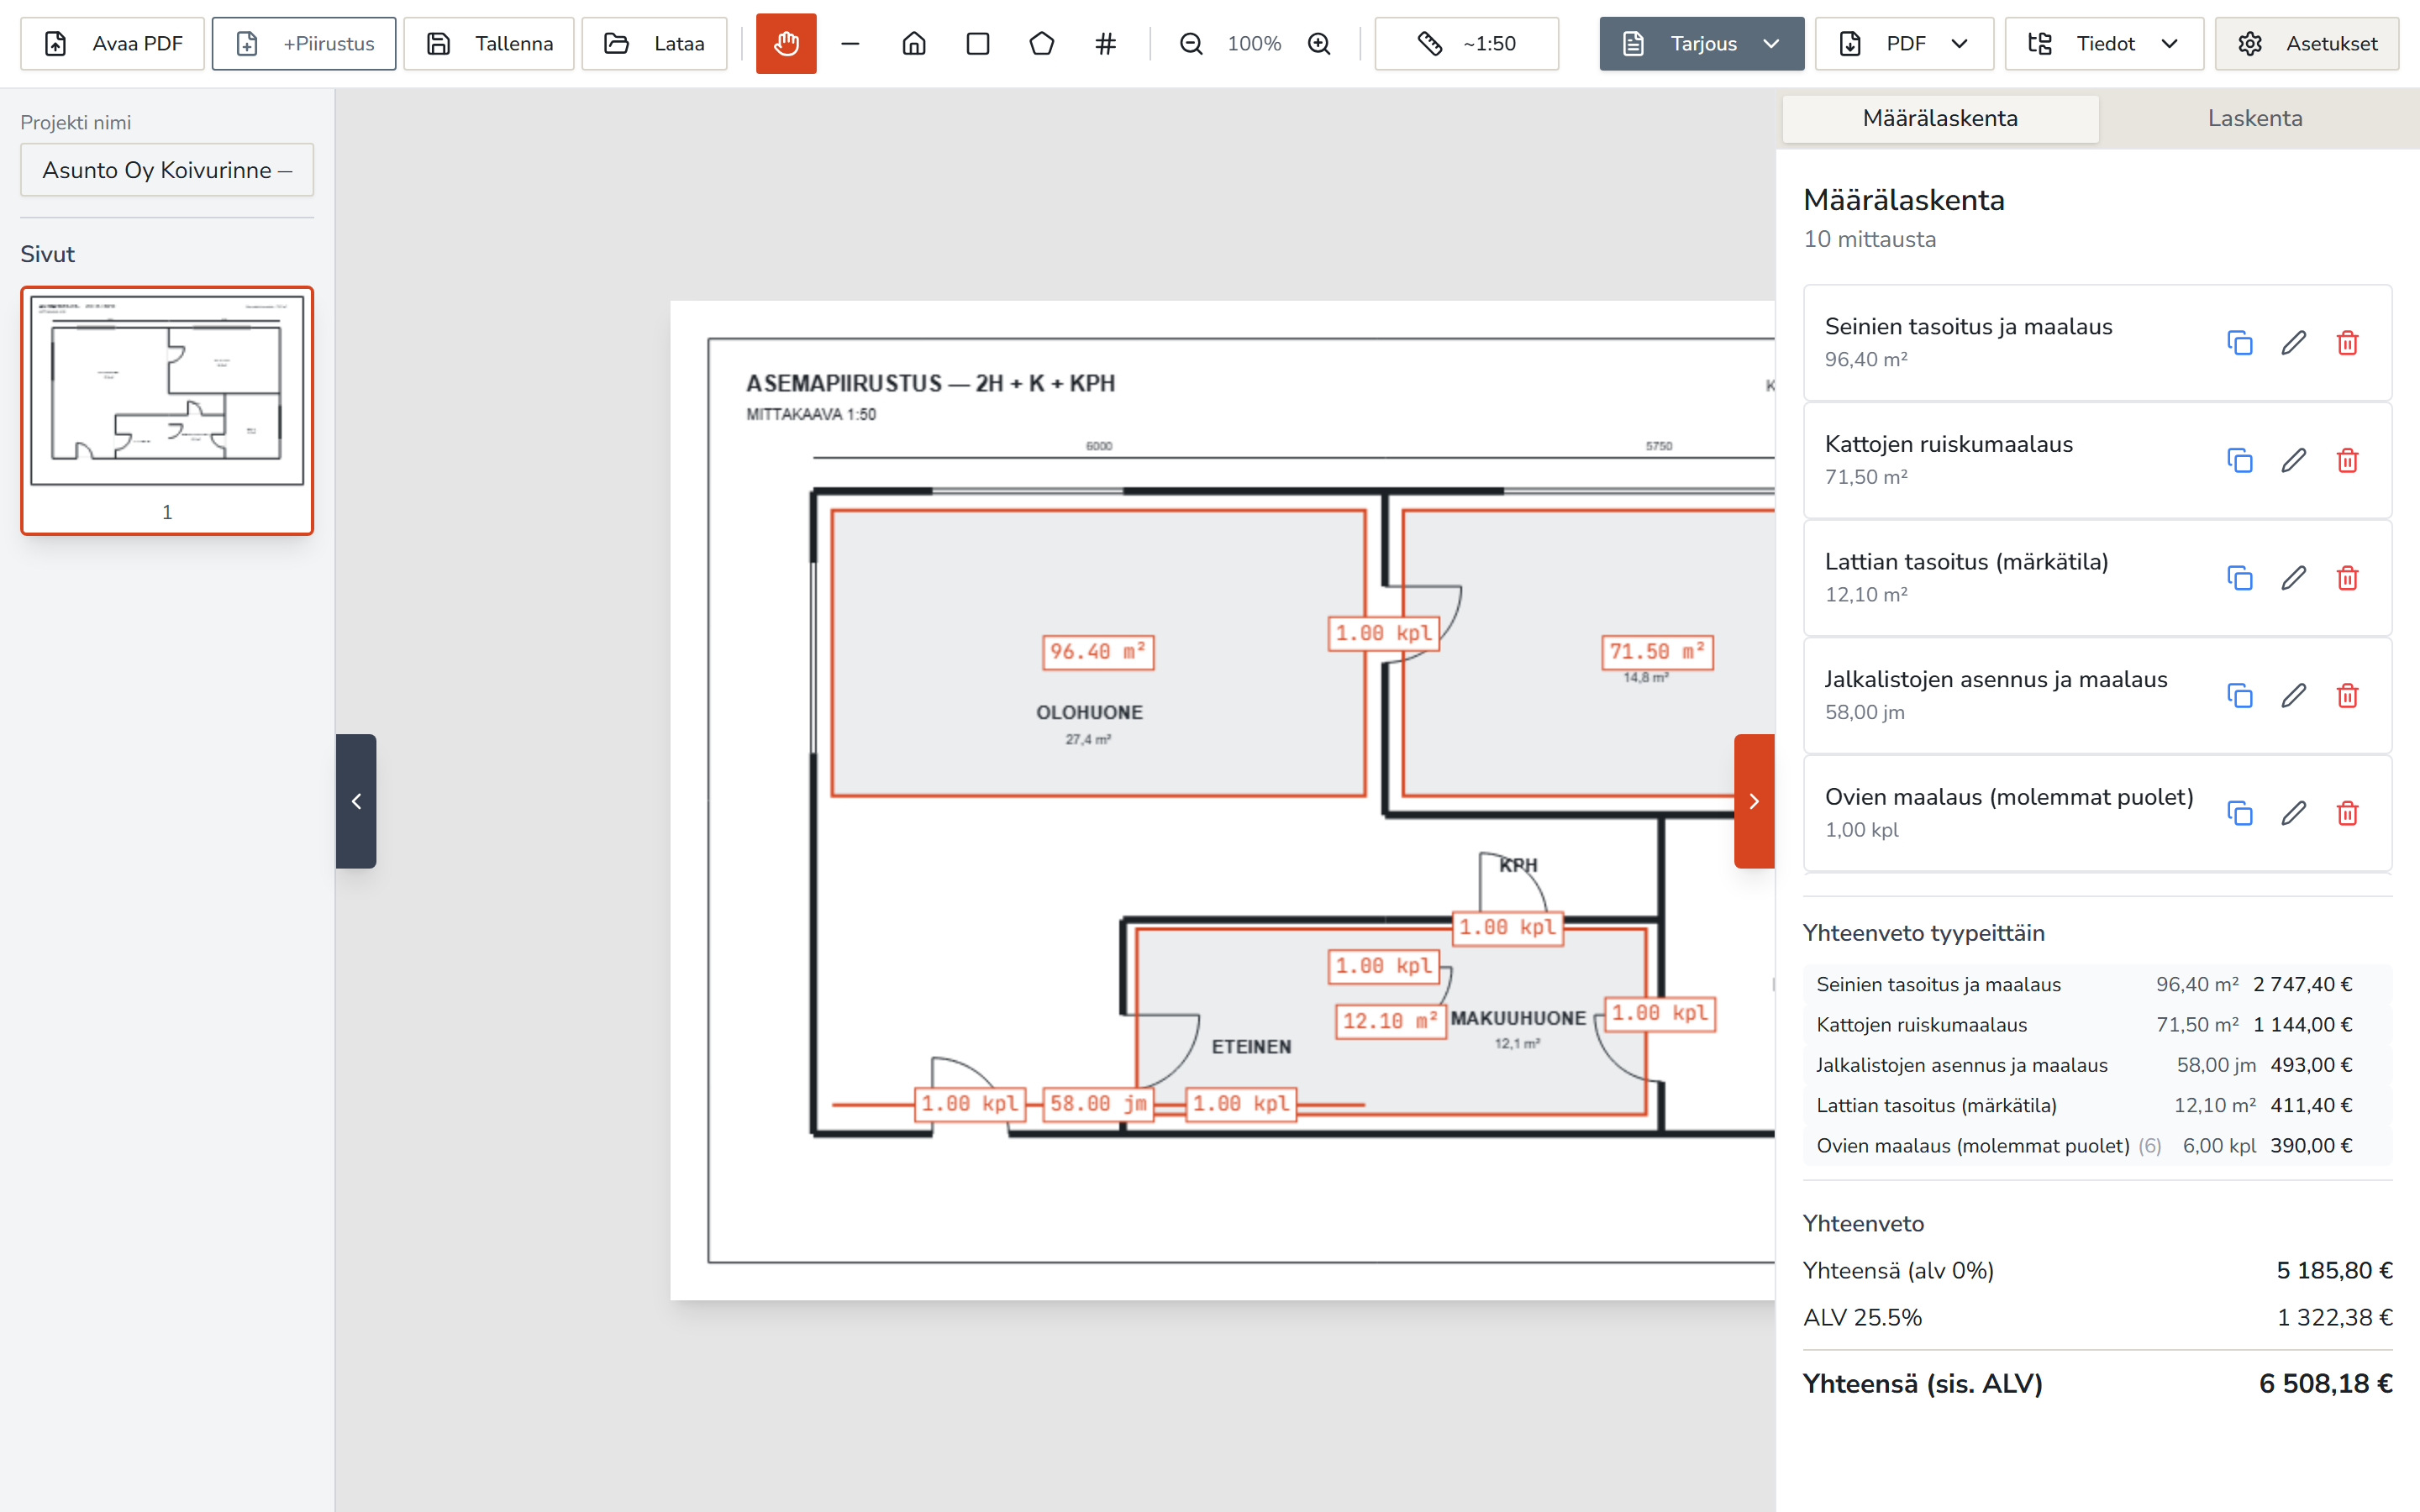Collapse the left sidebar panel

click(356, 801)
